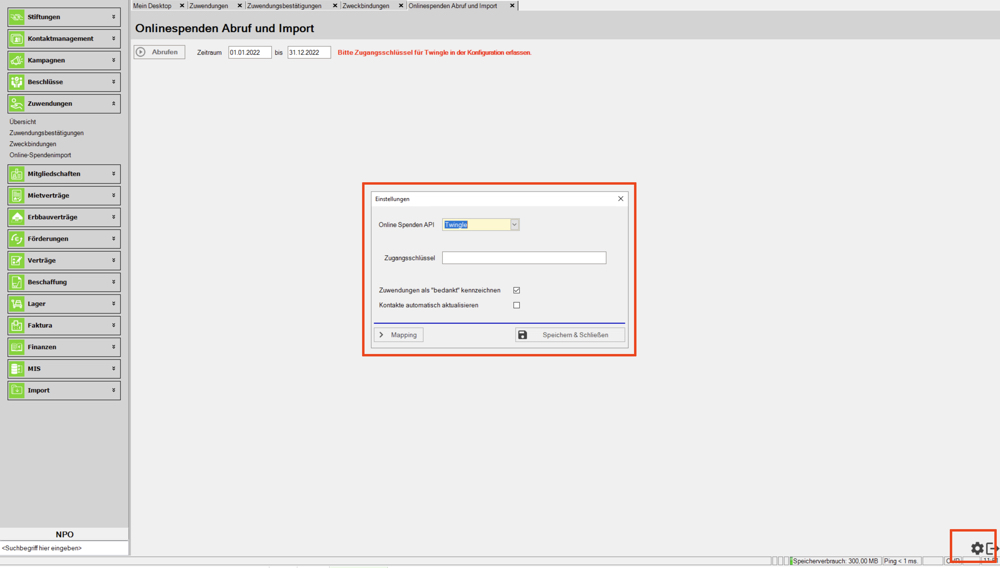Switch to the Mein Desktop tab
This screenshot has height=568, width=1000.
pyautogui.click(x=153, y=6)
